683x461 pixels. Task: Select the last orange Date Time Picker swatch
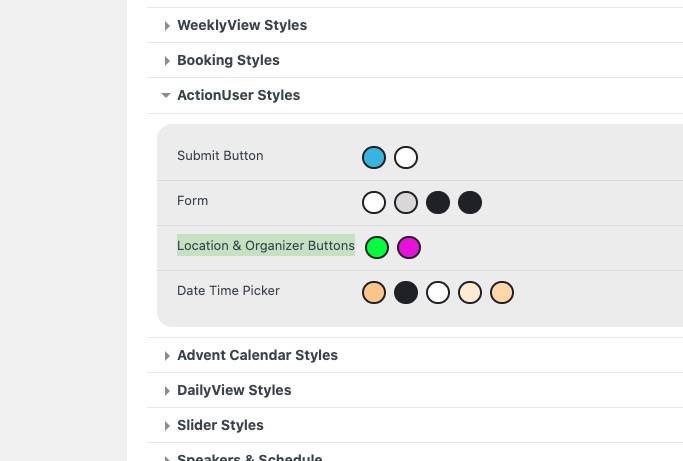[502, 293]
